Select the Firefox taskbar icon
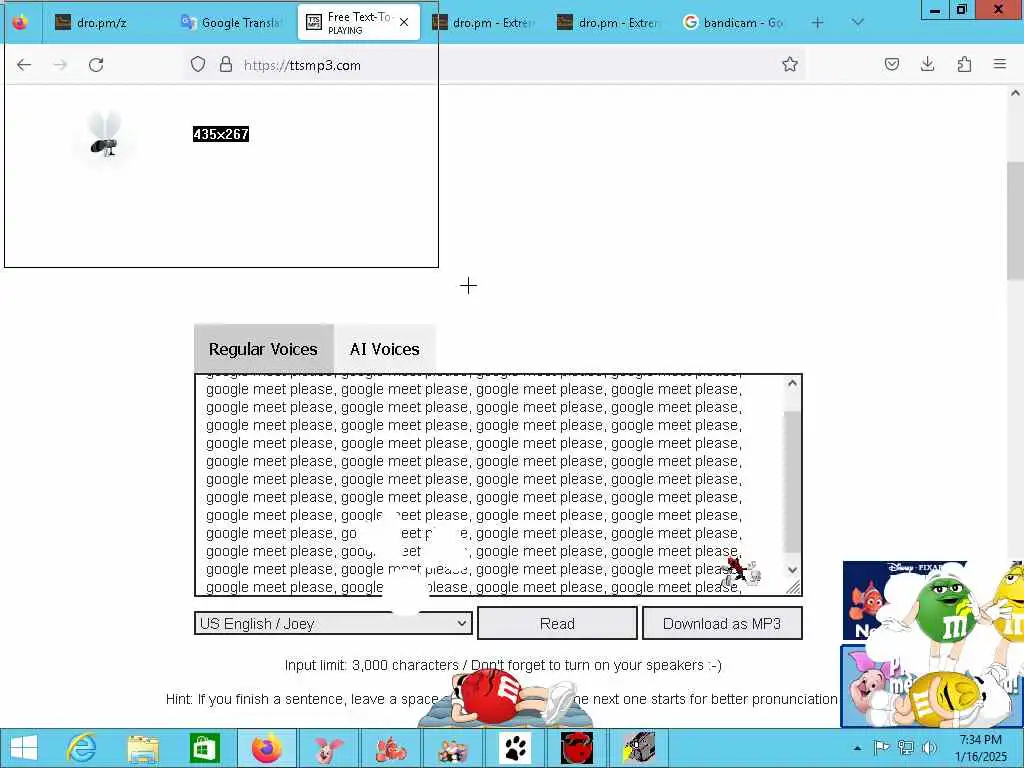The height and width of the screenshot is (768, 1024). pyautogui.click(x=266, y=748)
